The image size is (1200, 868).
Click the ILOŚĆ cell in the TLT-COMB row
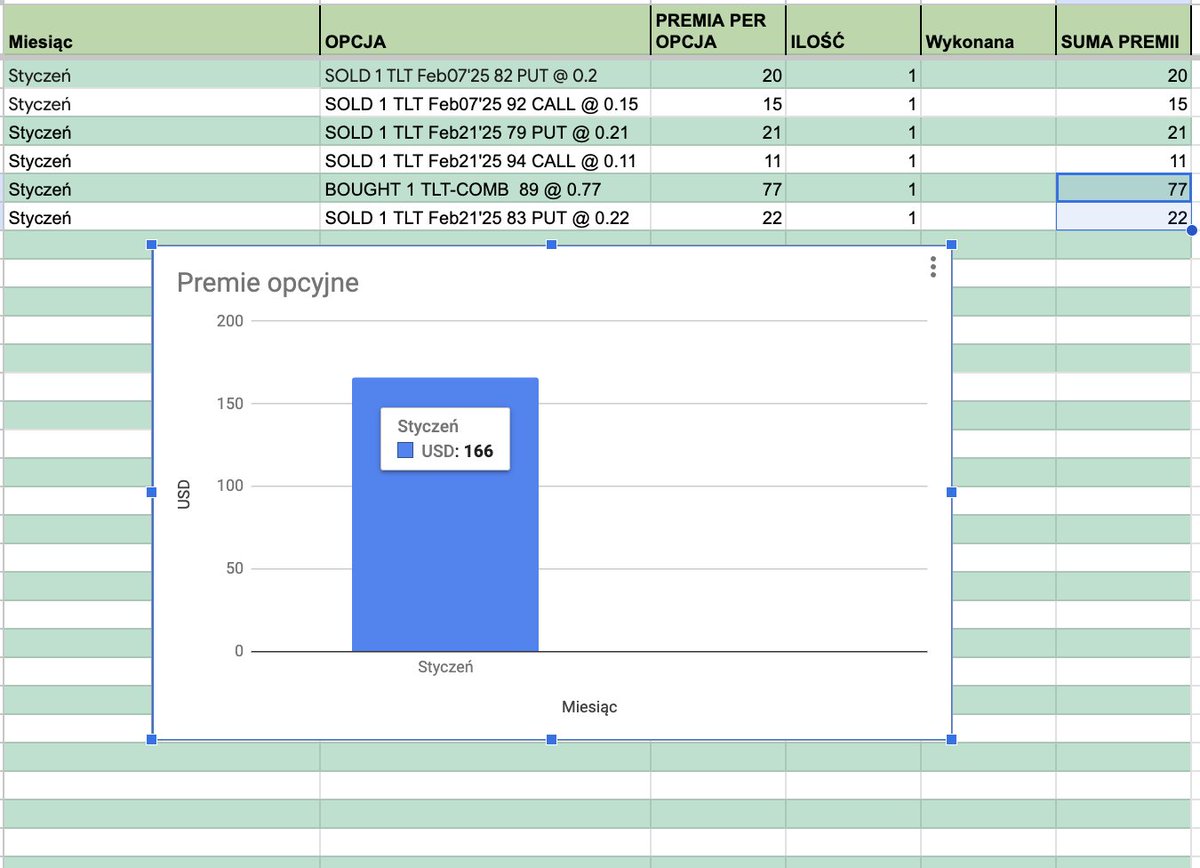coord(853,188)
